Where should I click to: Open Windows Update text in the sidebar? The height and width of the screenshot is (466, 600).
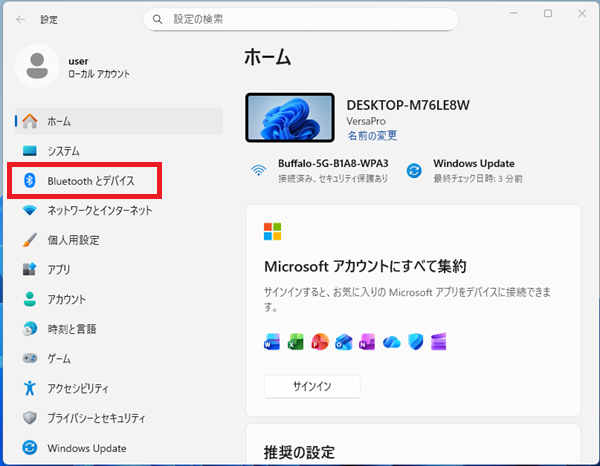click(87, 448)
